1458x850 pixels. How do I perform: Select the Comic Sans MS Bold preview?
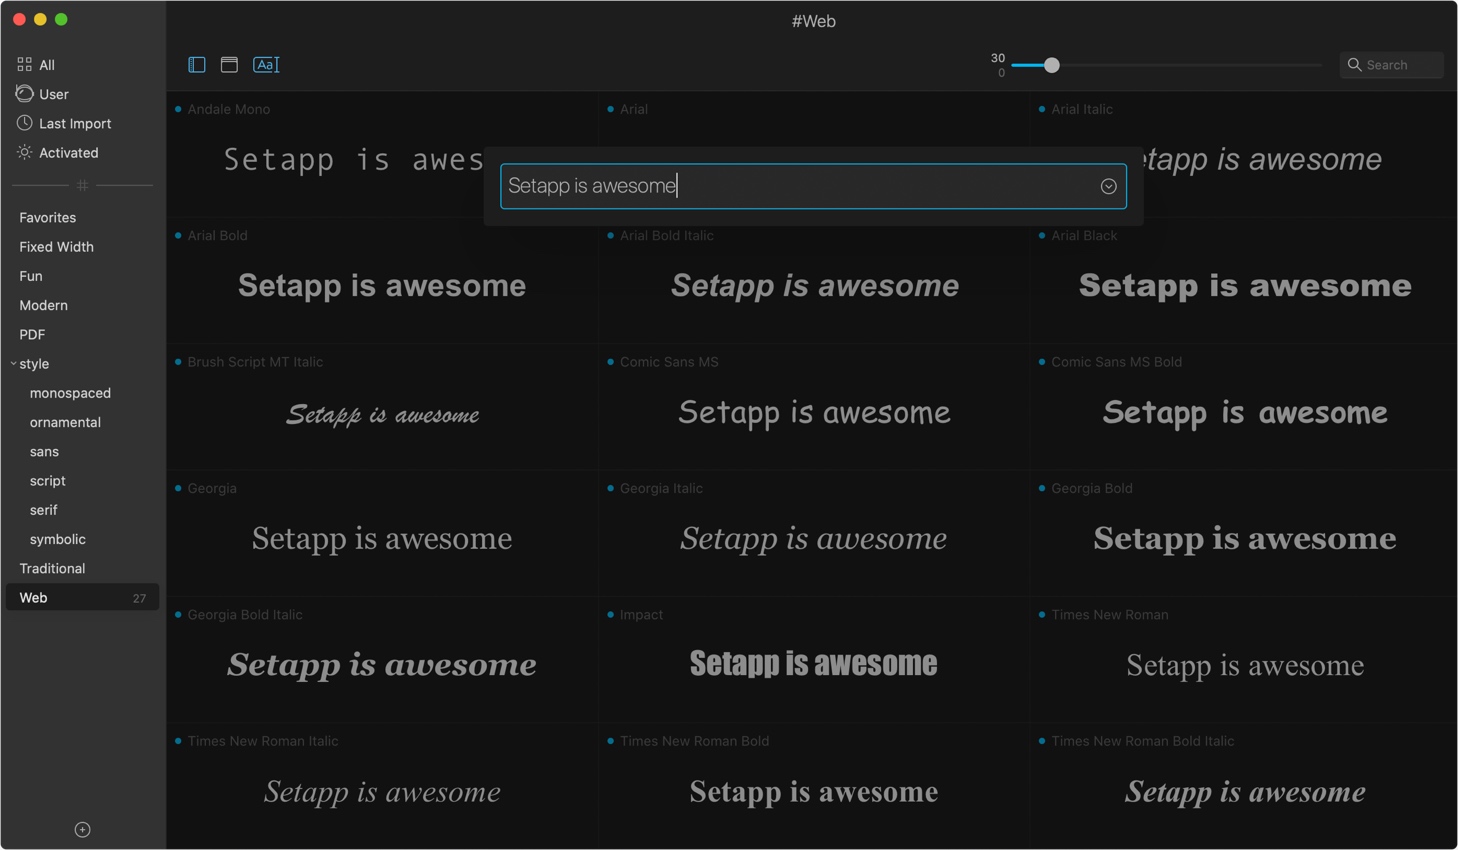click(1245, 412)
